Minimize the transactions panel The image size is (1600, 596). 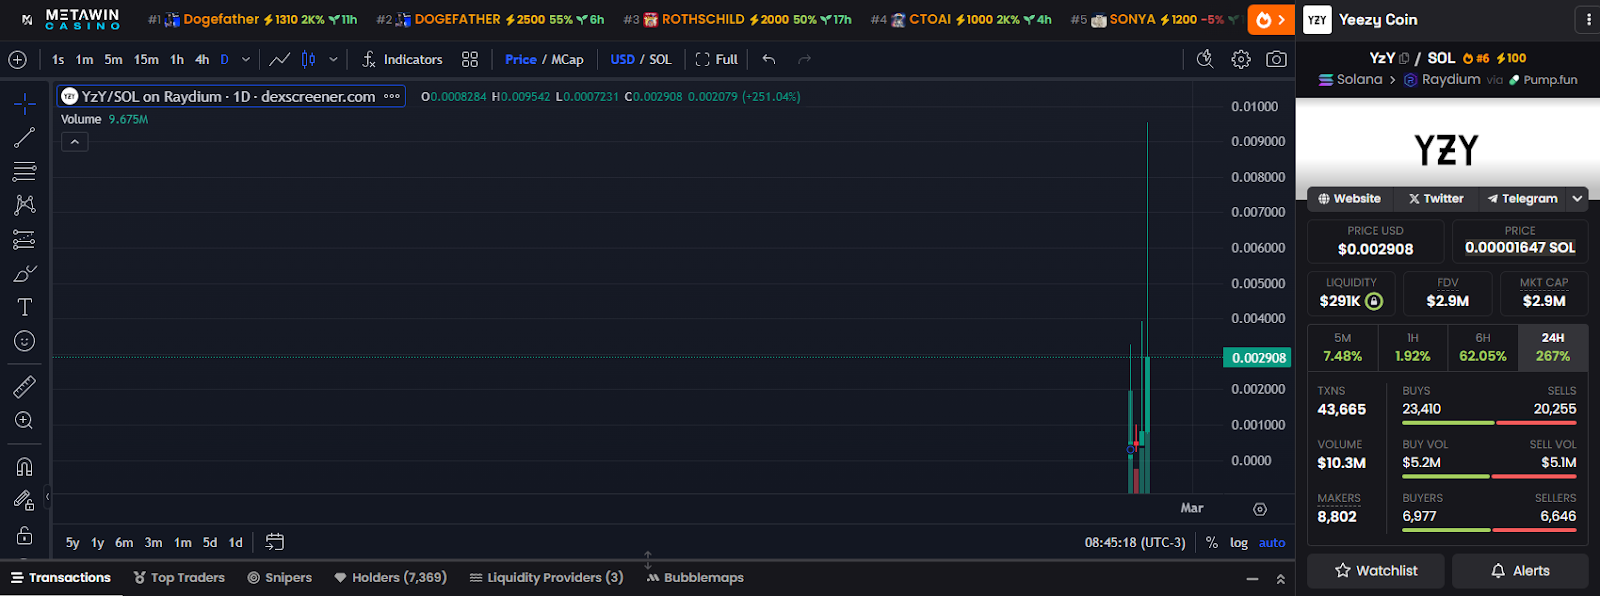tap(1252, 579)
